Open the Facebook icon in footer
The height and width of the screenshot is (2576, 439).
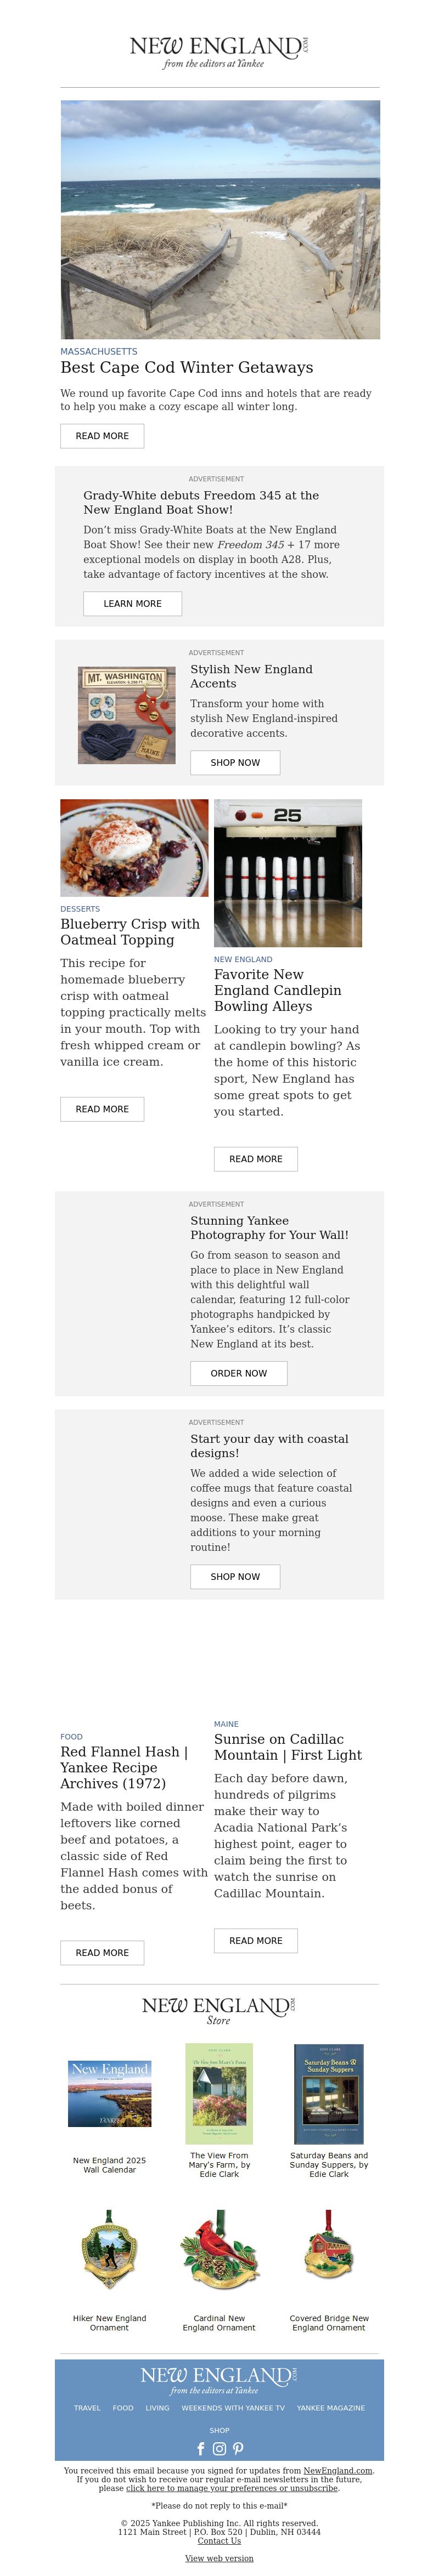click(x=201, y=2448)
